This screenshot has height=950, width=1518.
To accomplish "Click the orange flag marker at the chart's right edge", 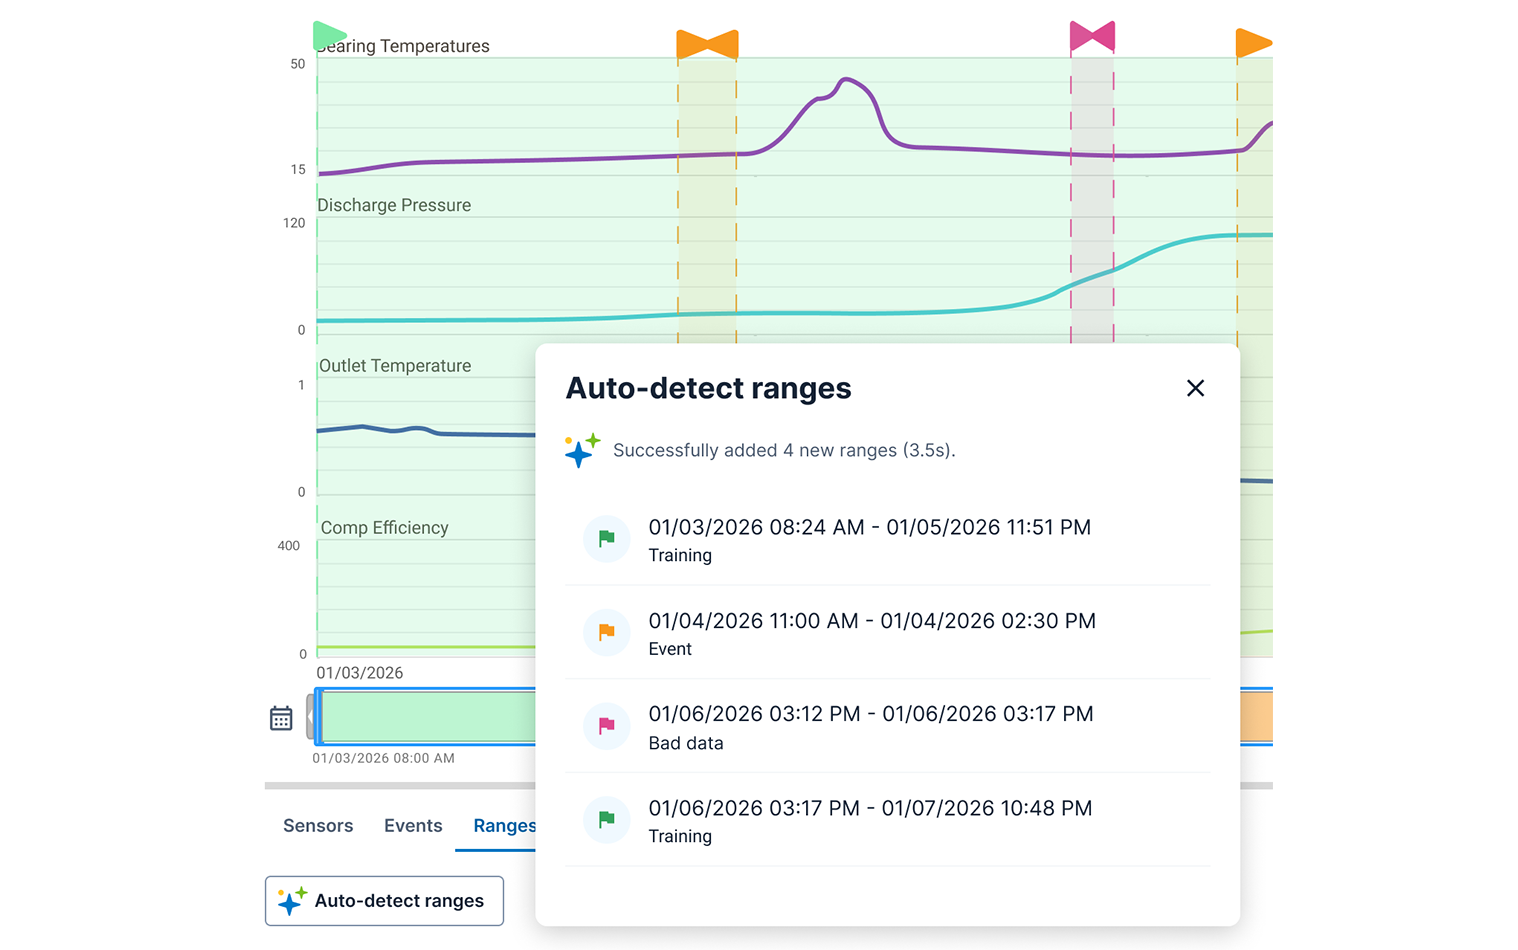I will (1254, 43).
